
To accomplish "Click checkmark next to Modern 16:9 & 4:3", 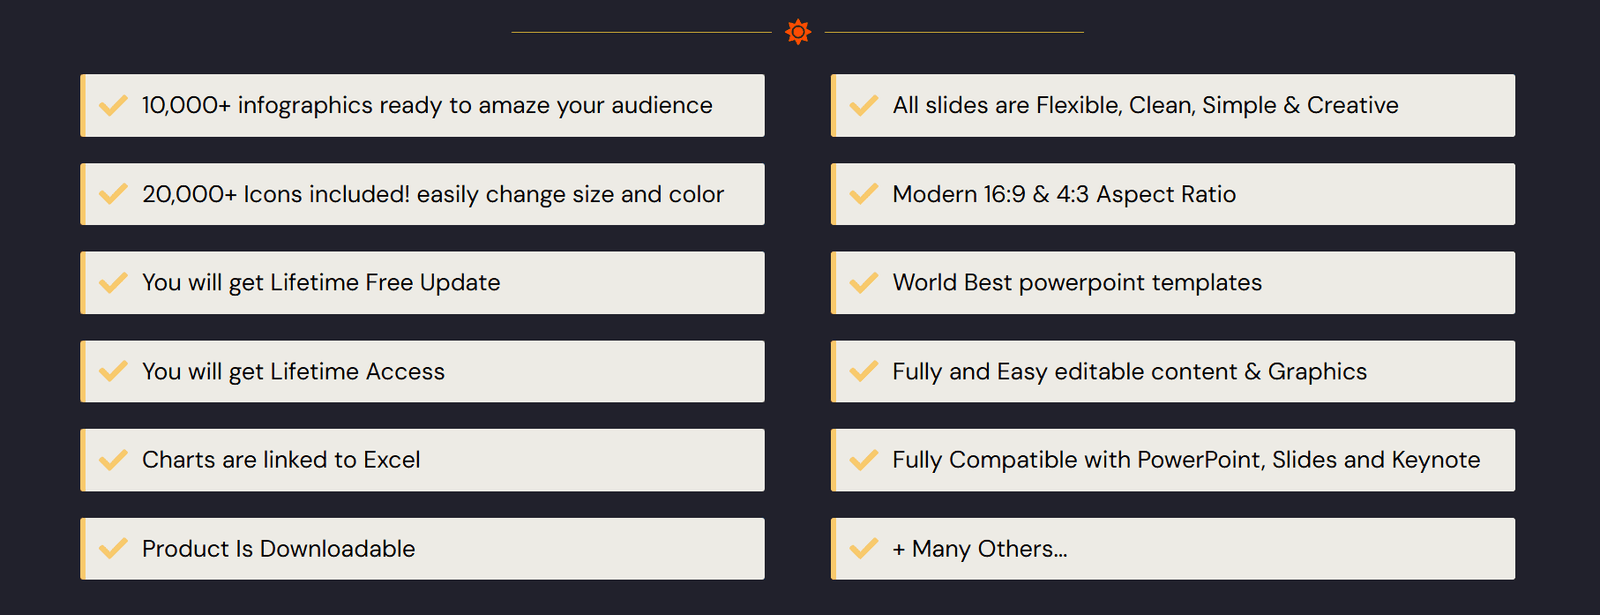I will tap(863, 194).
